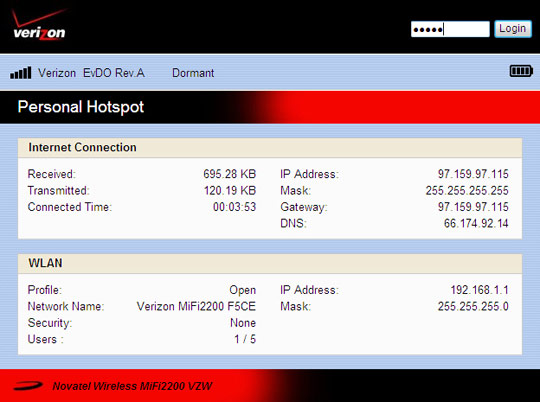Click the battery level icon
Image resolution: width=540 pixels, height=402 pixels.
521,71
